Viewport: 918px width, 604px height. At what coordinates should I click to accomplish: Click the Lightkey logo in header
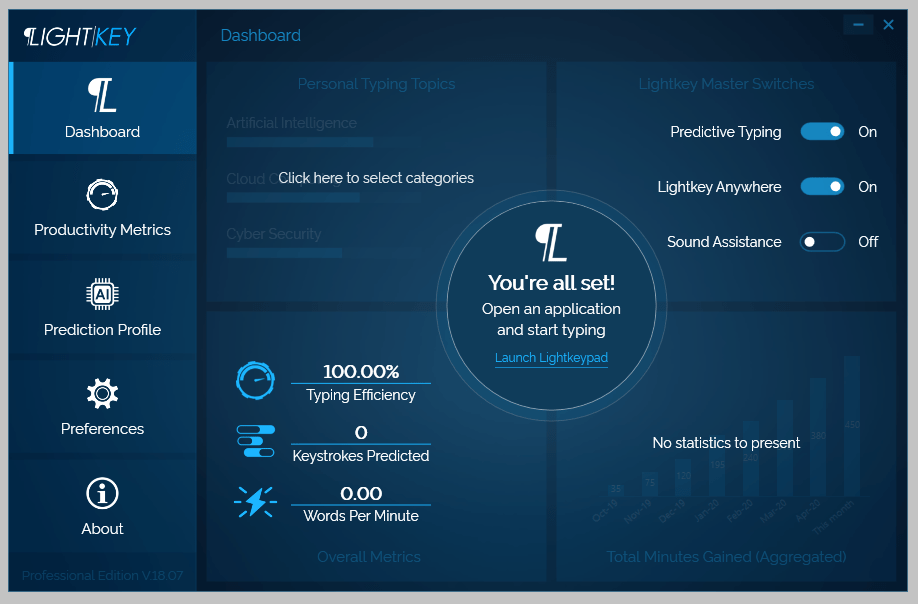click(80, 36)
